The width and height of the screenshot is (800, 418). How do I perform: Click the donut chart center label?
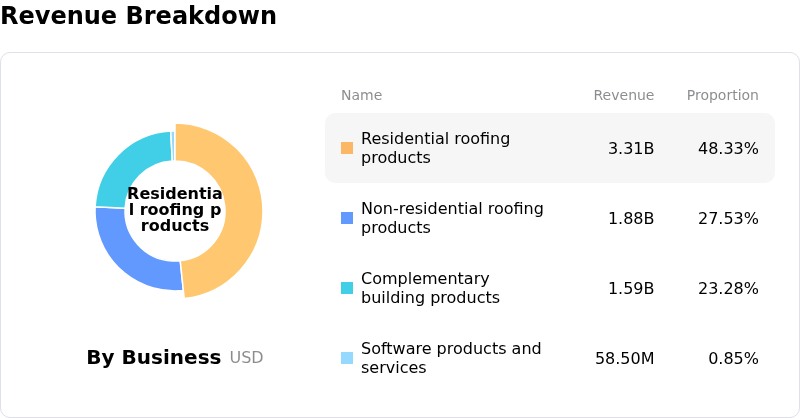(x=175, y=210)
